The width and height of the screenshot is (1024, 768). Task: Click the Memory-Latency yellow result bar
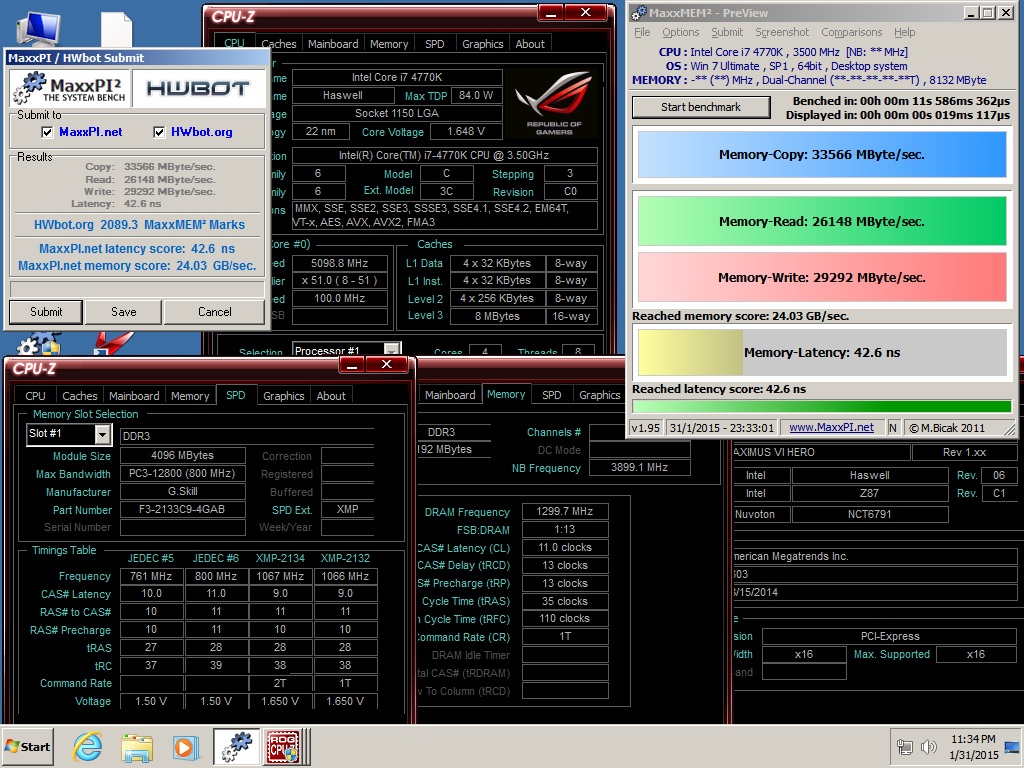tap(822, 353)
